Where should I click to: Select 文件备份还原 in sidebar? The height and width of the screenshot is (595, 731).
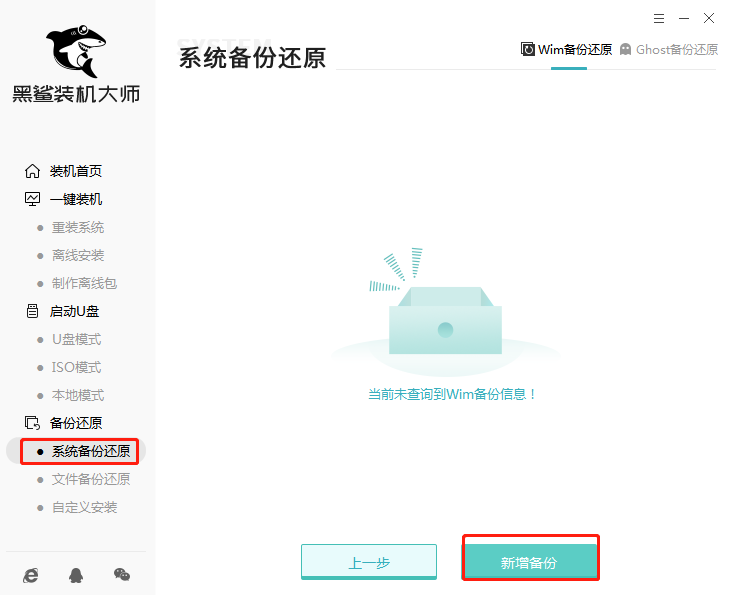pyautogui.click(x=91, y=479)
